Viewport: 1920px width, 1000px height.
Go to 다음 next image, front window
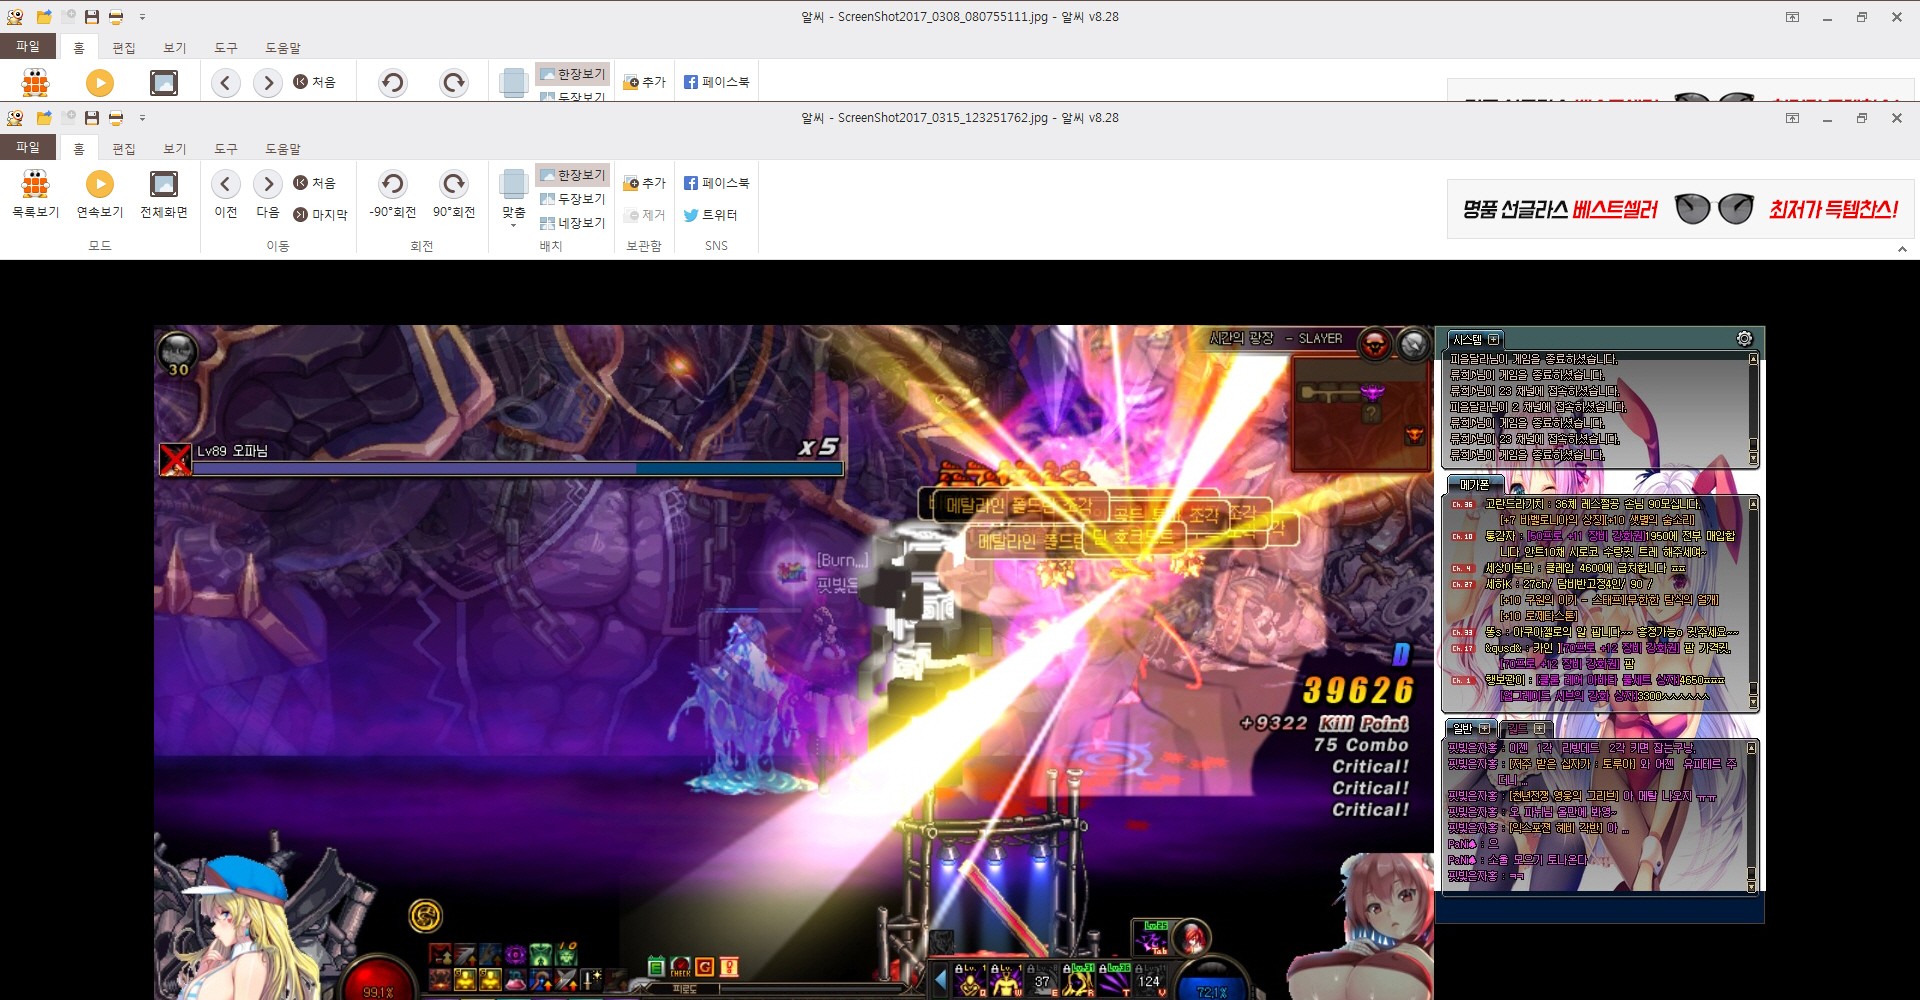pos(267,194)
